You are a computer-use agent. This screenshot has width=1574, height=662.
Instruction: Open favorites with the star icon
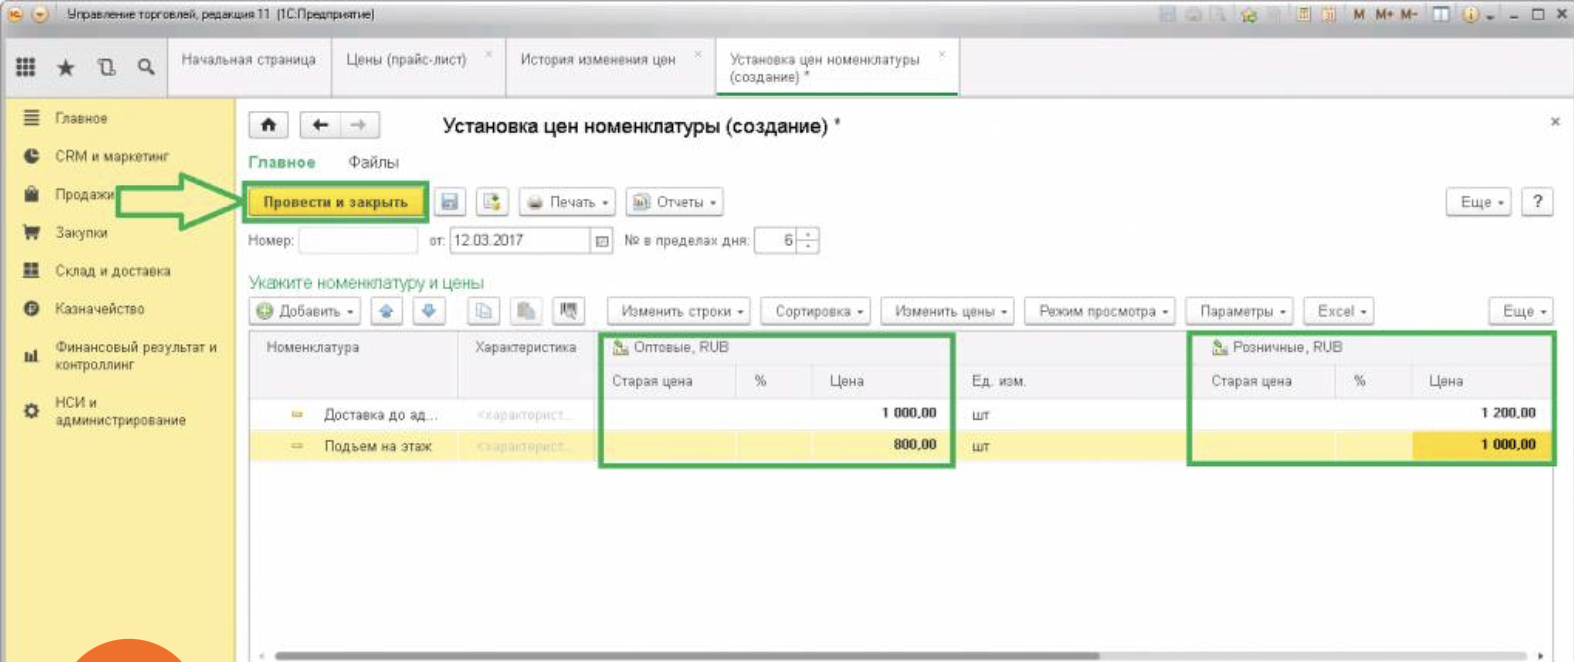66,67
